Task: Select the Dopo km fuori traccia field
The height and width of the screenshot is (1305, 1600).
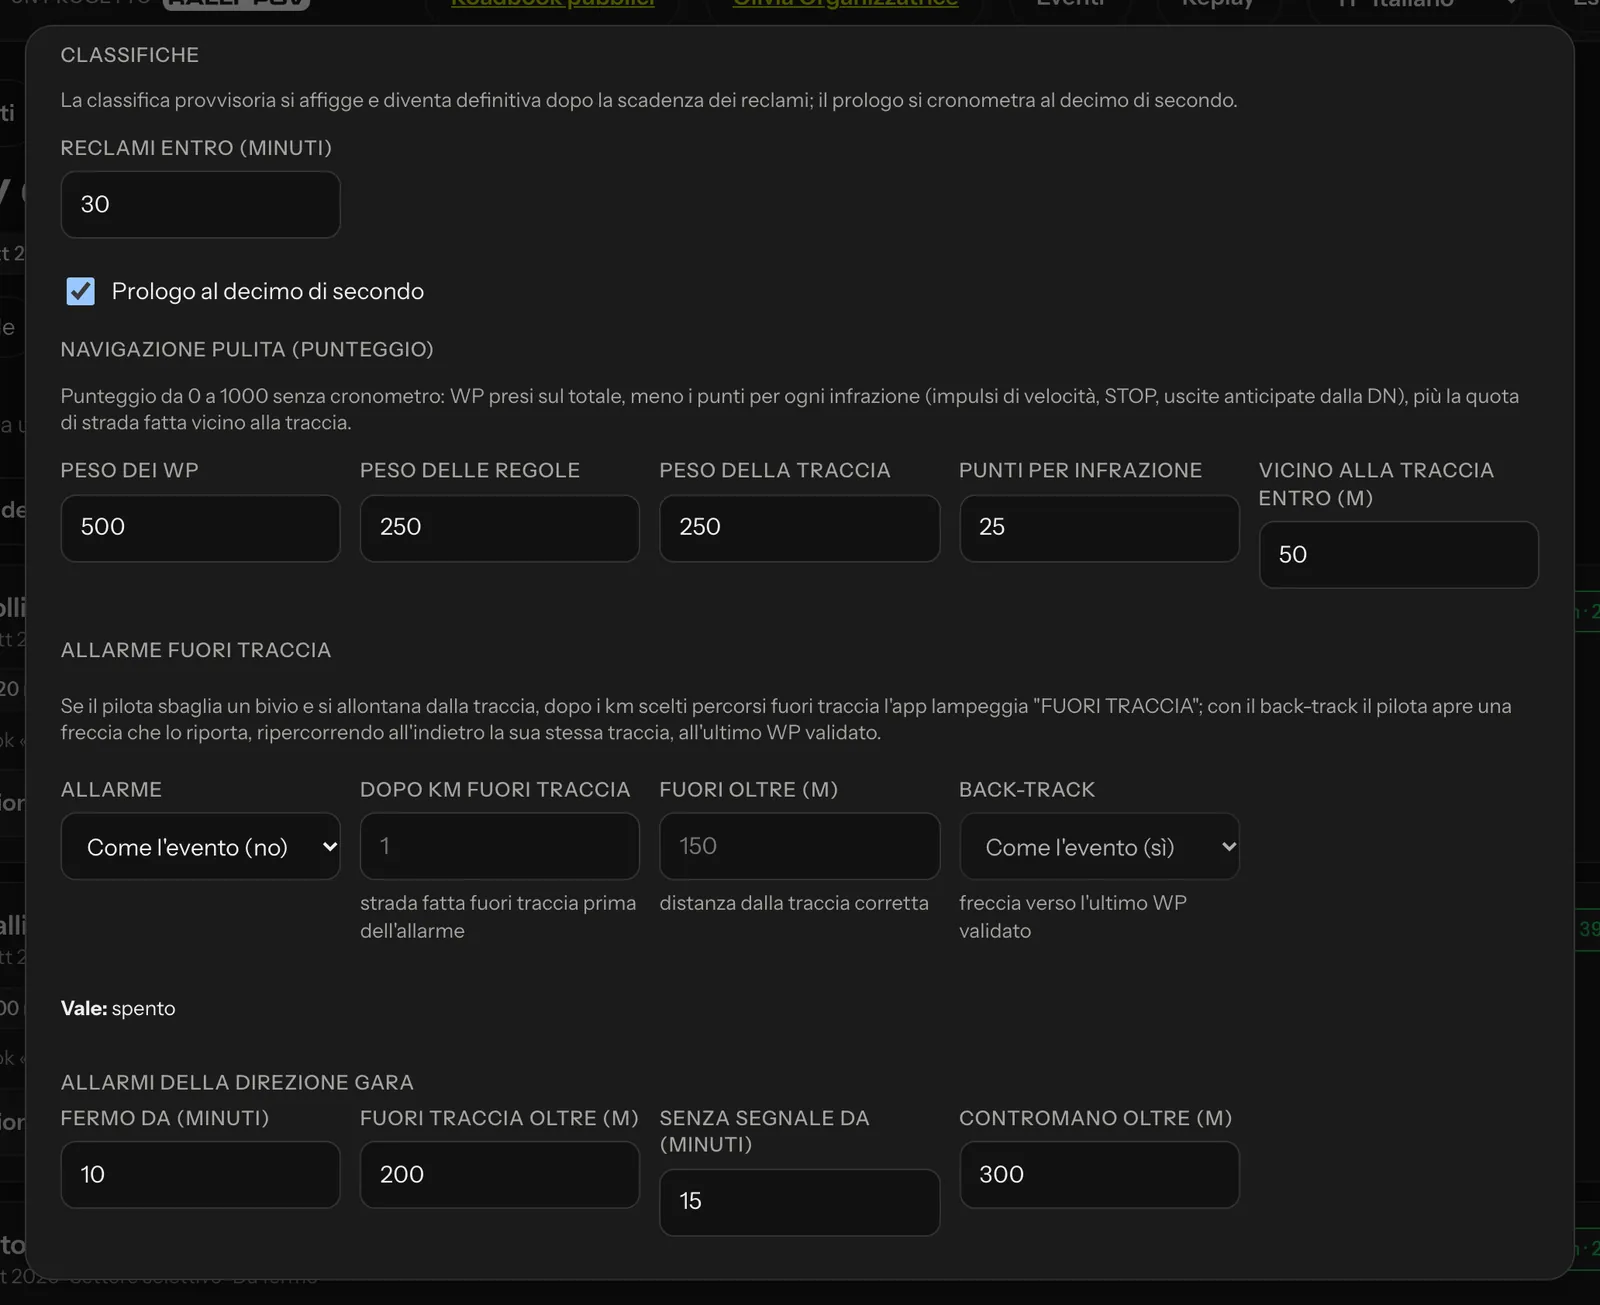Action: click(499, 846)
